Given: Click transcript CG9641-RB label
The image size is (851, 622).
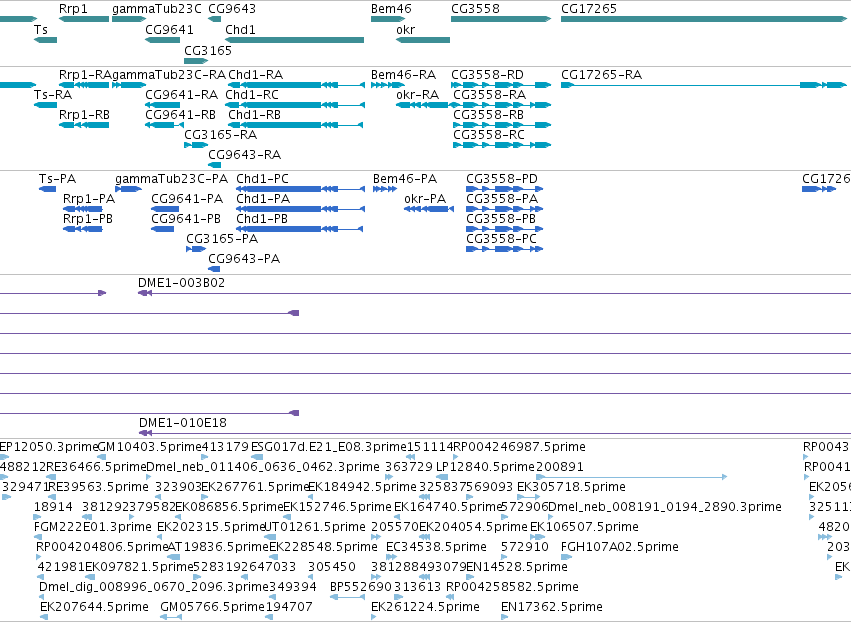Looking at the screenshot, I should 181,115.
